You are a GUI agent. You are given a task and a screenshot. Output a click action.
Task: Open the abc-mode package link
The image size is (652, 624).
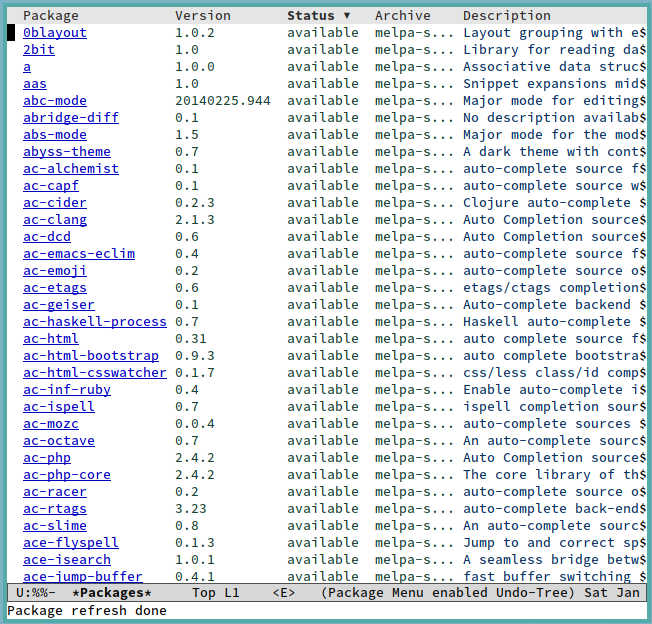pyautogui.click(x=55, y=101)
